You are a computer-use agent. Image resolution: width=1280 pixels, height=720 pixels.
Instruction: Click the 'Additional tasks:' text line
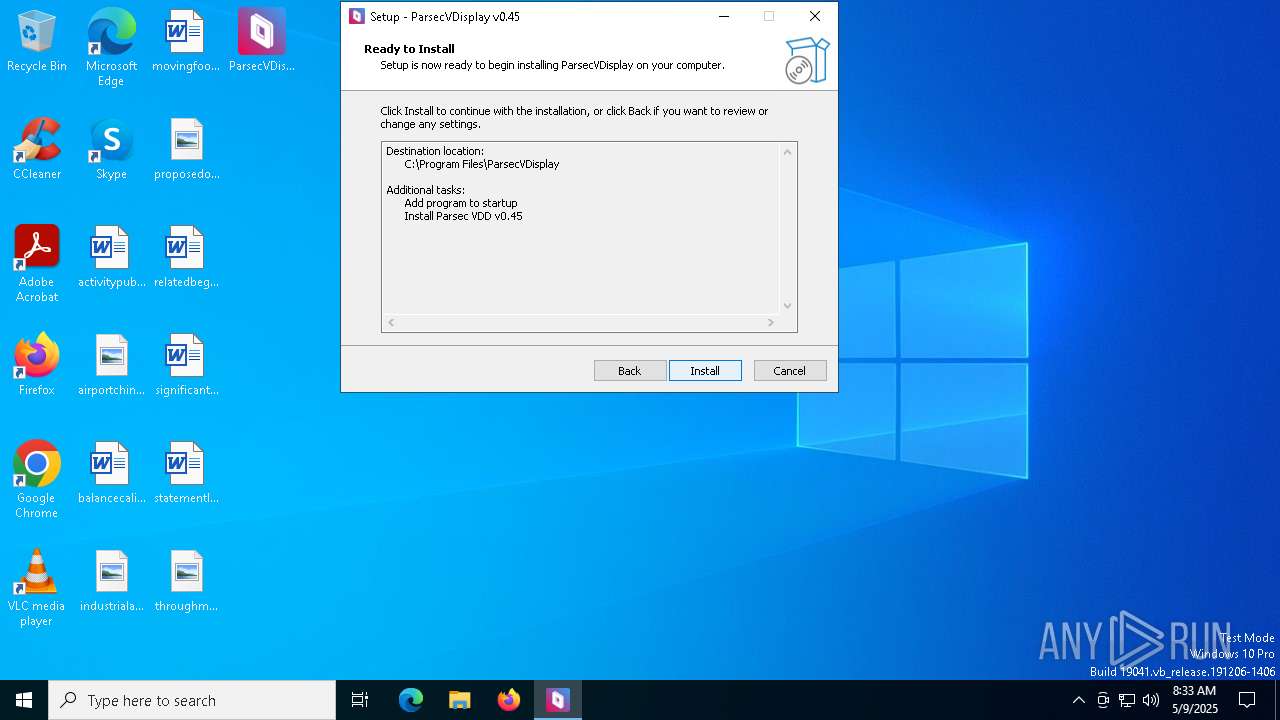[425, 190]
